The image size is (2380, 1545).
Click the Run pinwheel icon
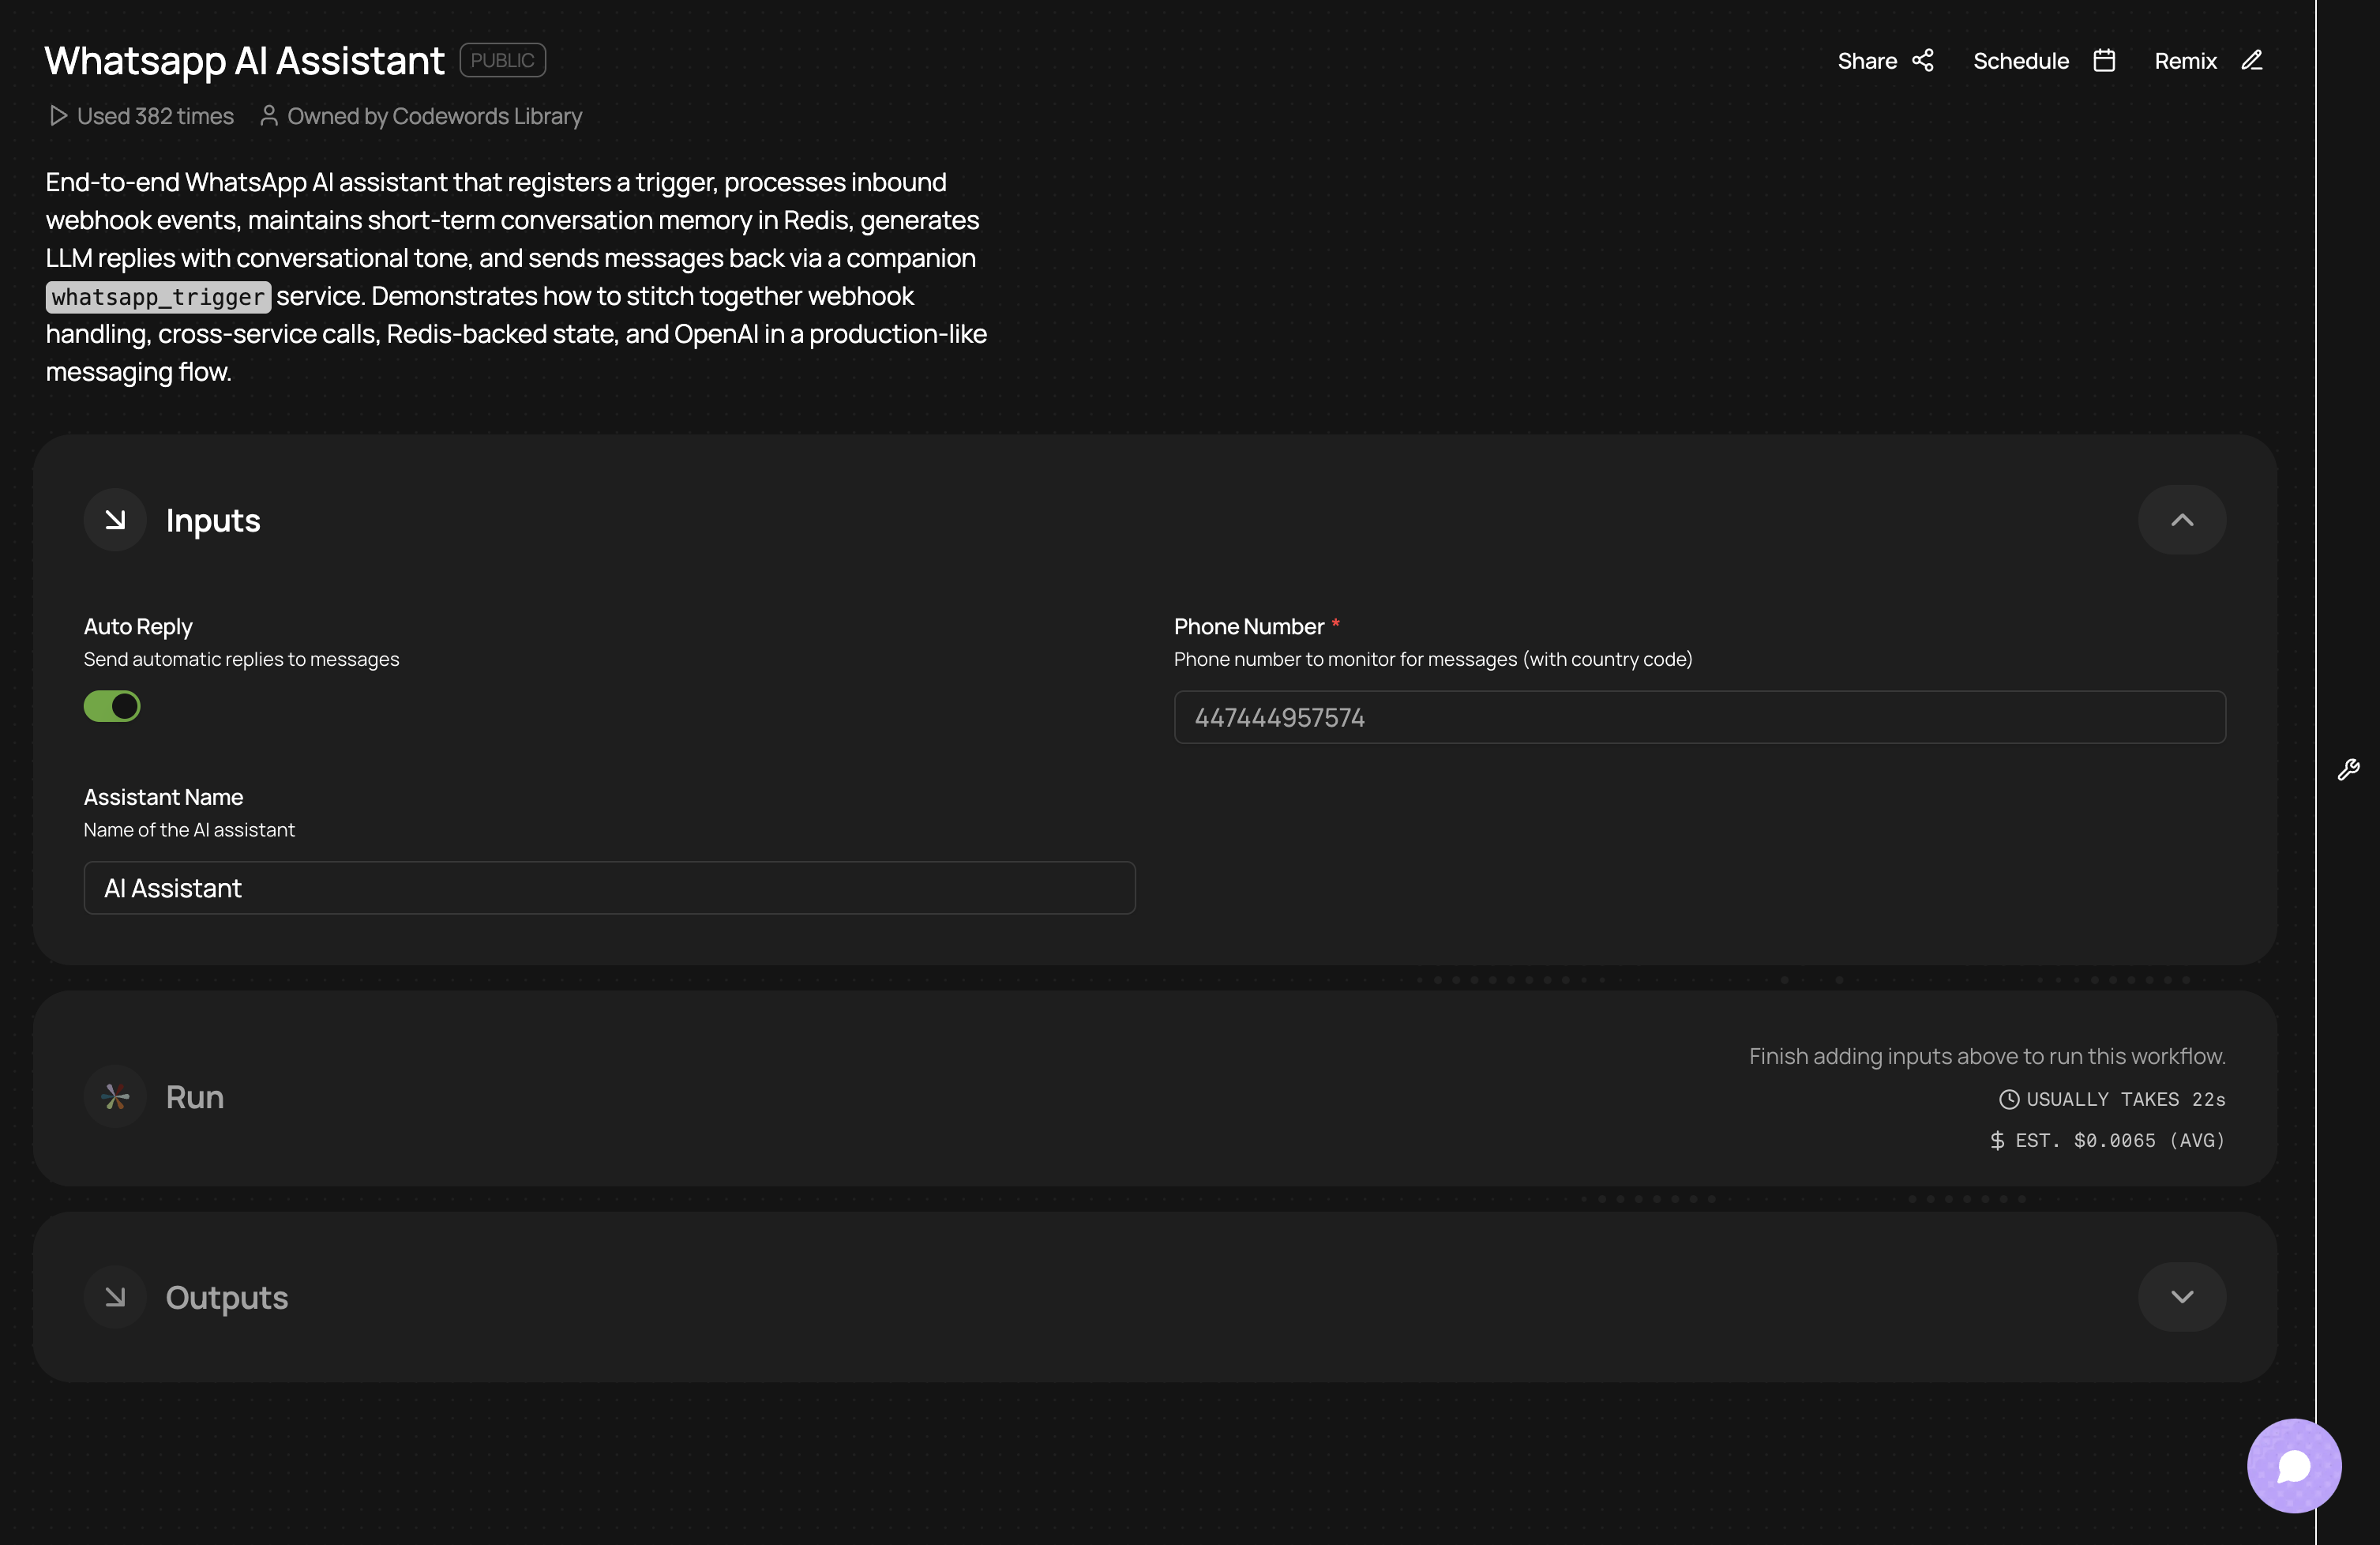tap(115, 1097)
